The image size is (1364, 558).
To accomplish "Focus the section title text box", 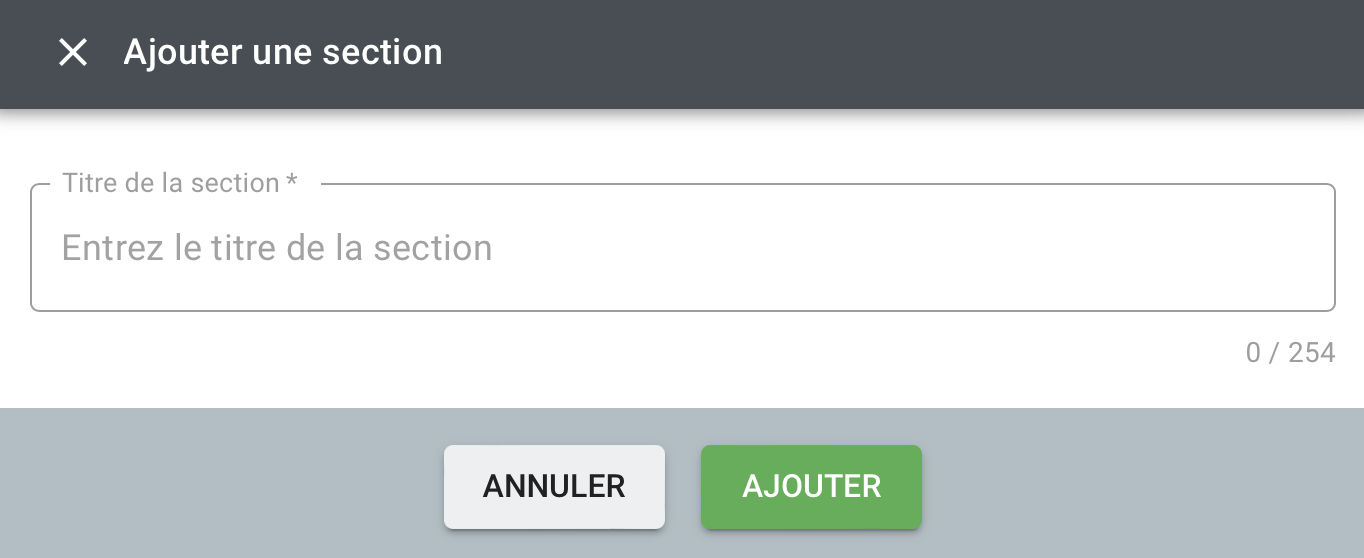I will (x=682, y=248).
